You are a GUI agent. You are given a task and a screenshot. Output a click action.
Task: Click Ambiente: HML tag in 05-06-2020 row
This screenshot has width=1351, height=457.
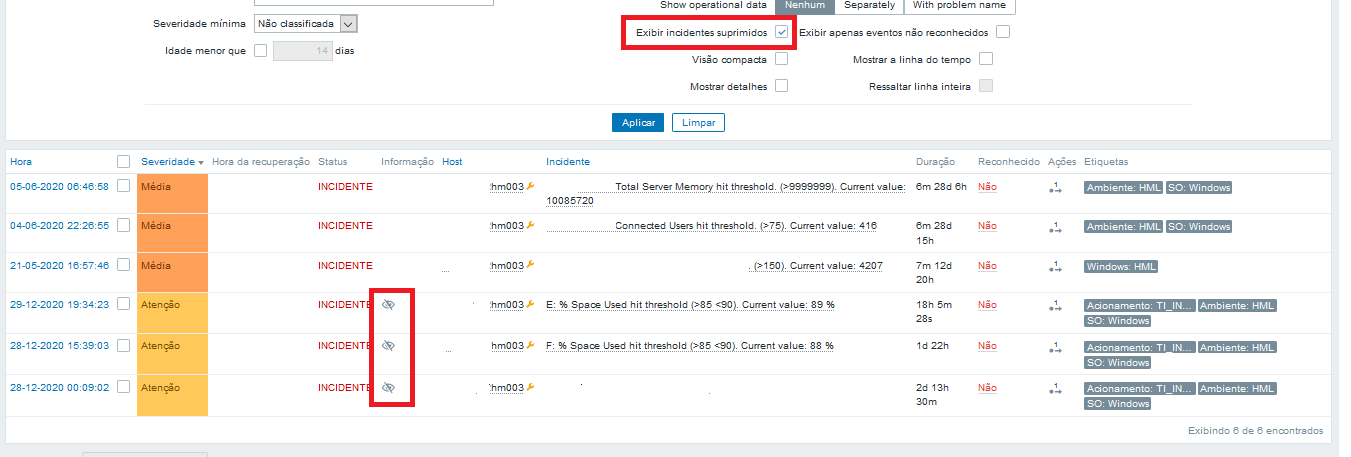(x=1123, y=187)
